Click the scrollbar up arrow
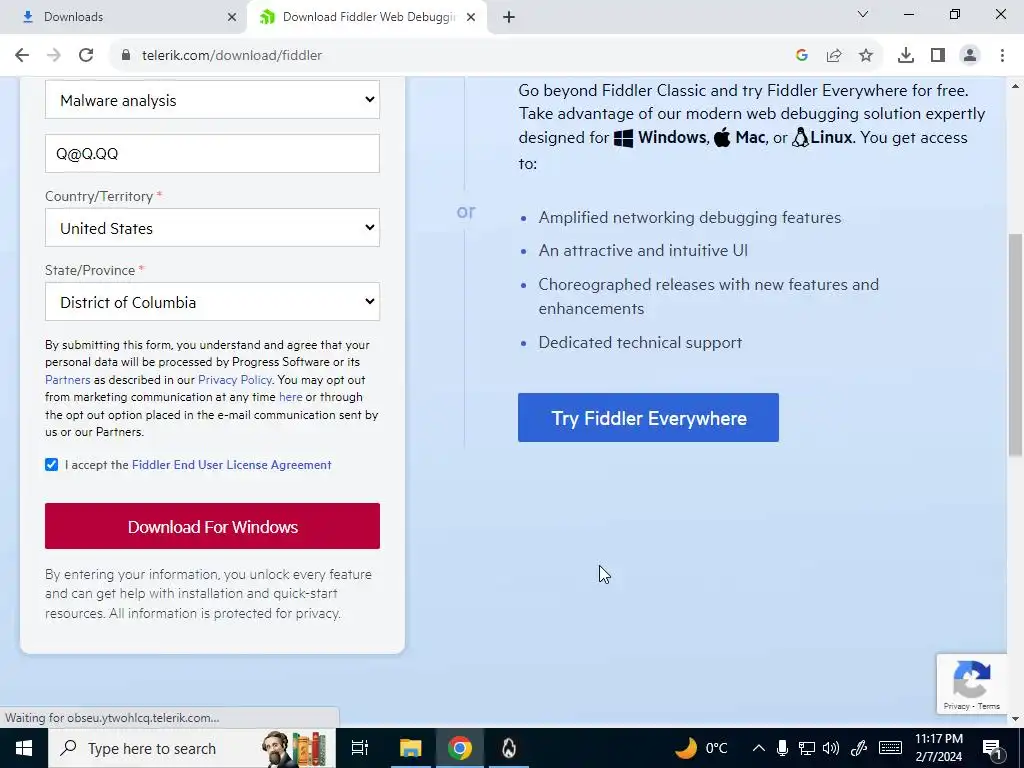 coord(1016,86)
